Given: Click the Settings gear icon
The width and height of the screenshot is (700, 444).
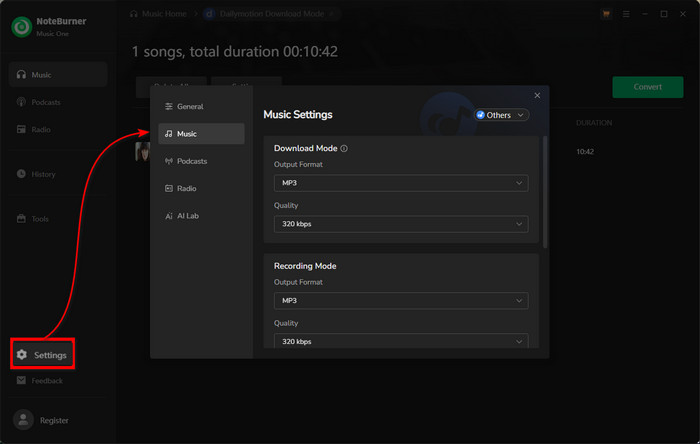Looking at the screenshot, I should [22, 355].
